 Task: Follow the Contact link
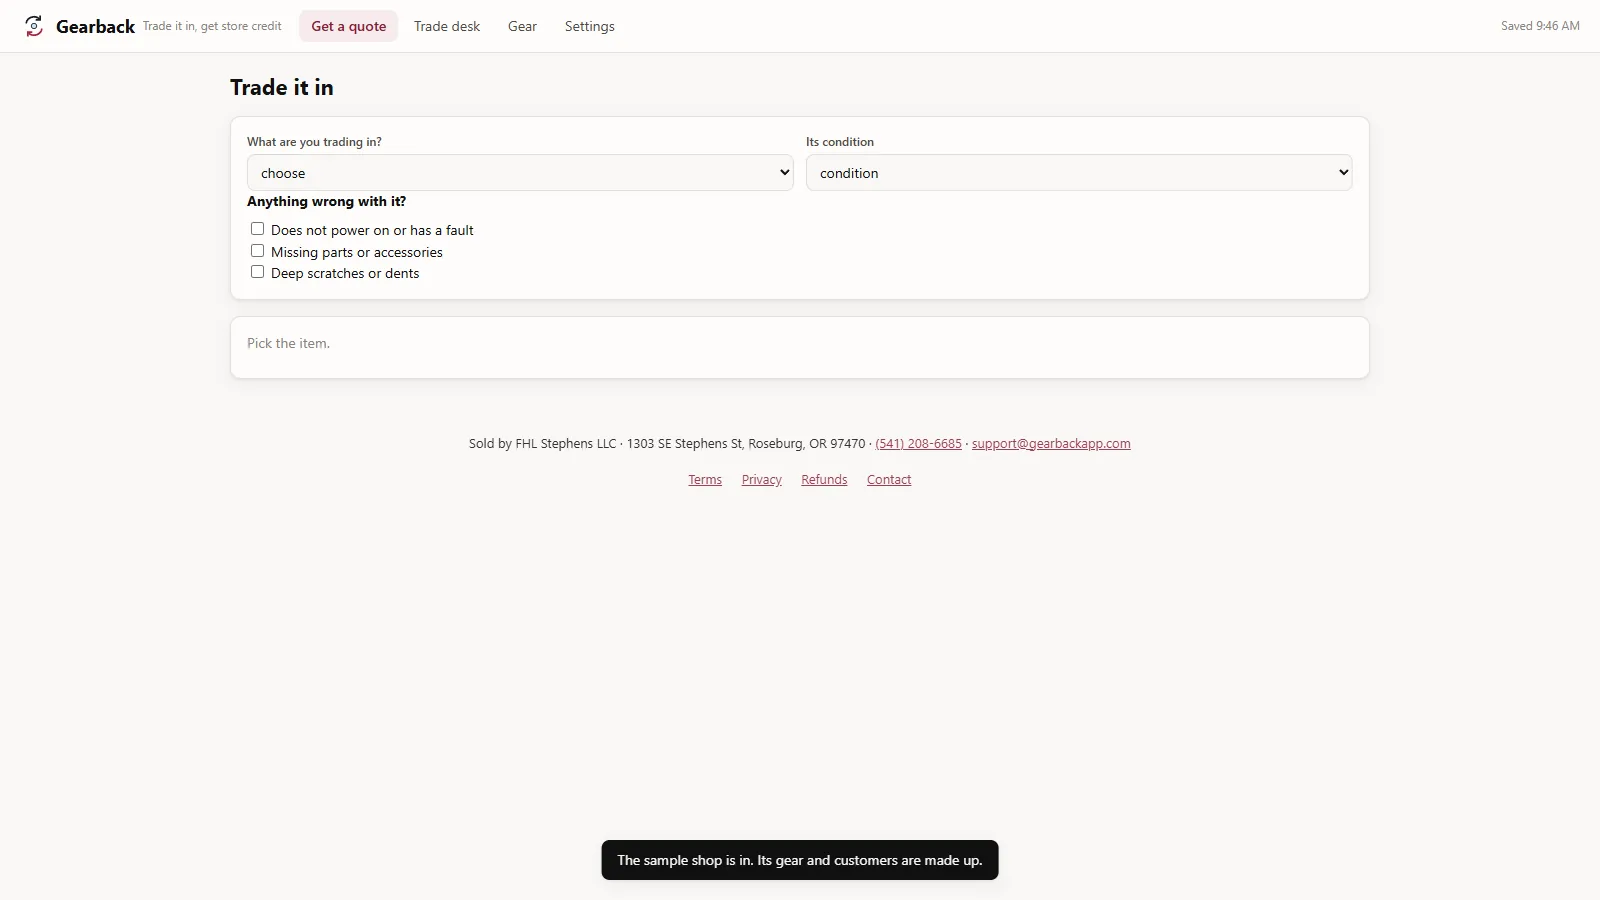coord(889,480)
